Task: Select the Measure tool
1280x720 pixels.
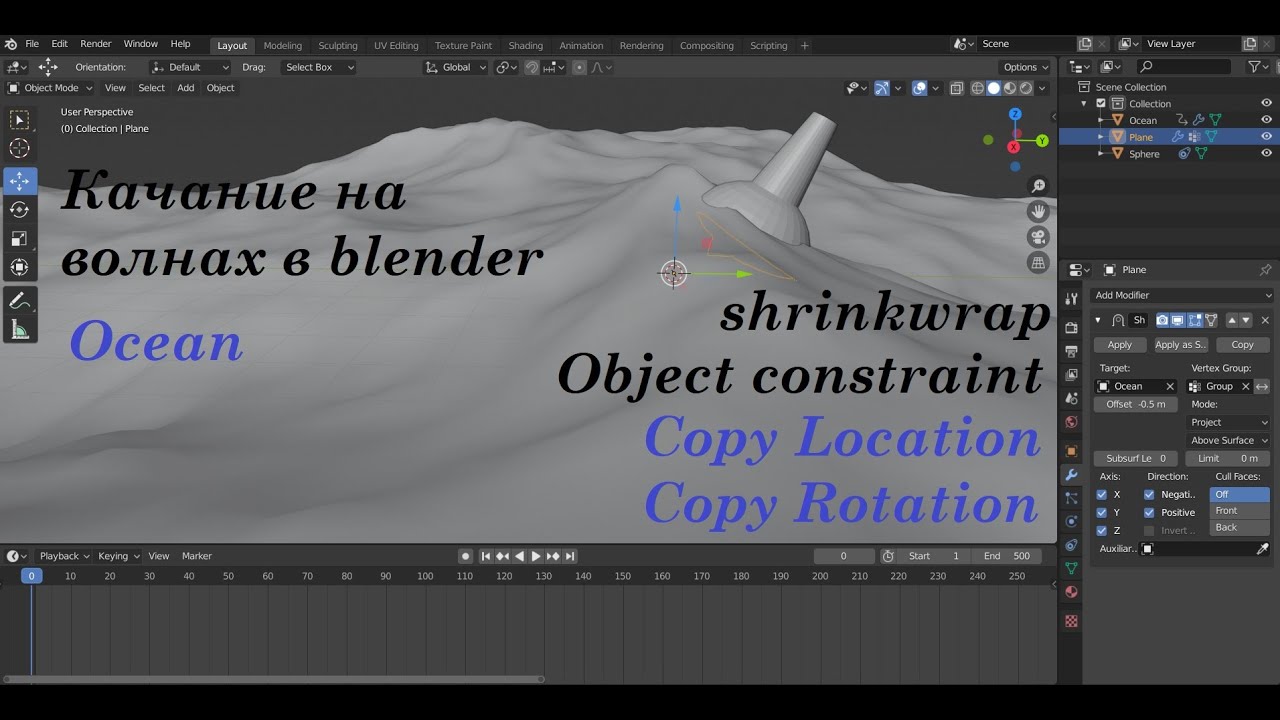Action: pos(19,329)
